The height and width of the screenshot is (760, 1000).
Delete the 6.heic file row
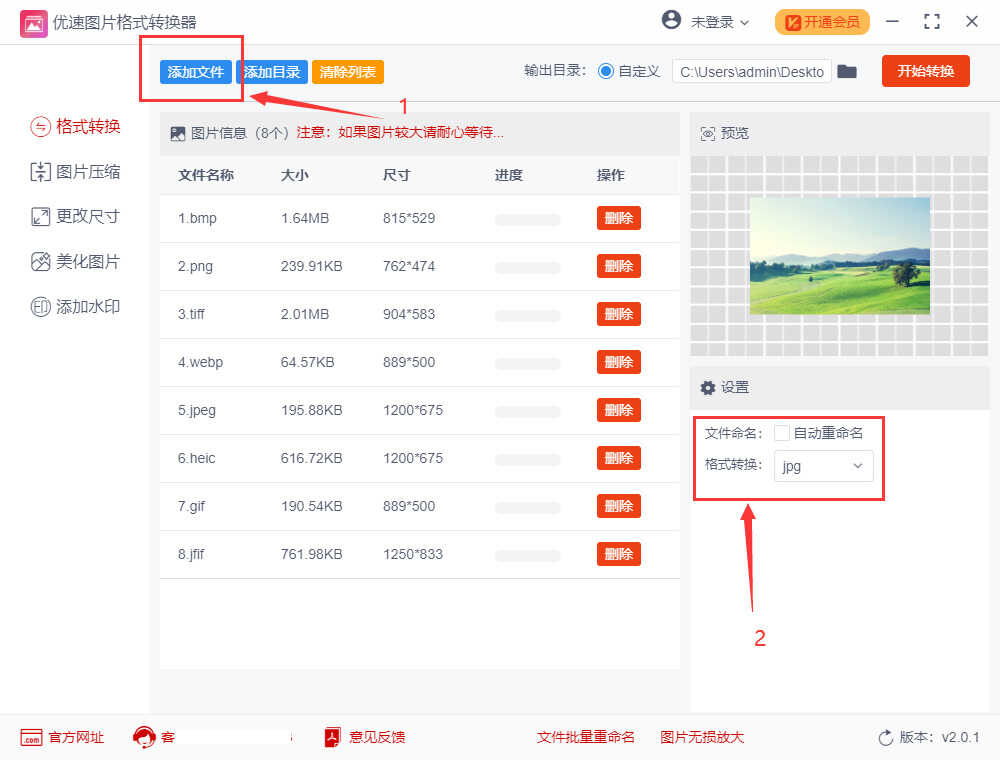(x=618, y=458)
